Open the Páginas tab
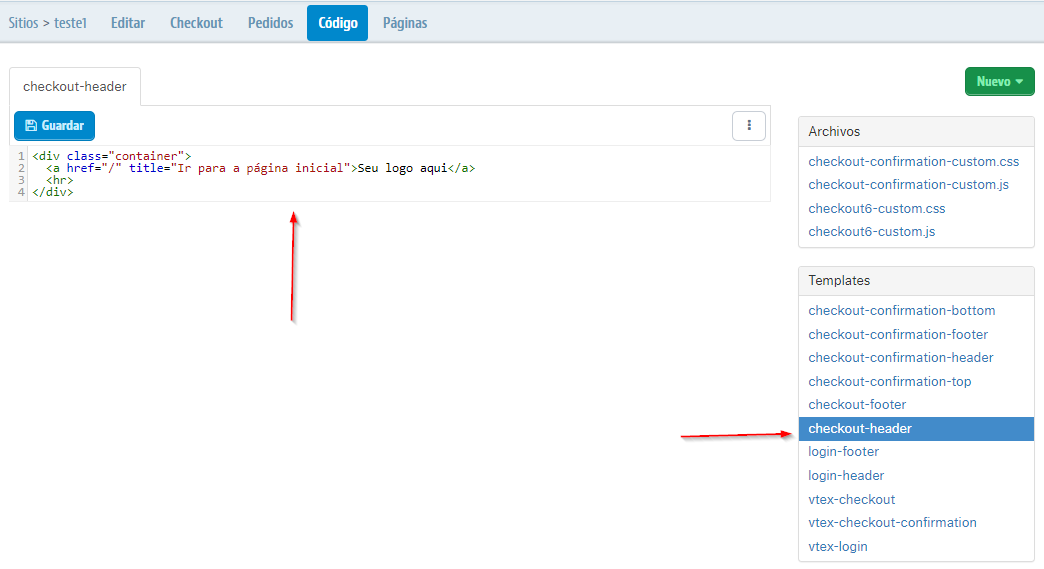1044x569 pixels. 405,23
